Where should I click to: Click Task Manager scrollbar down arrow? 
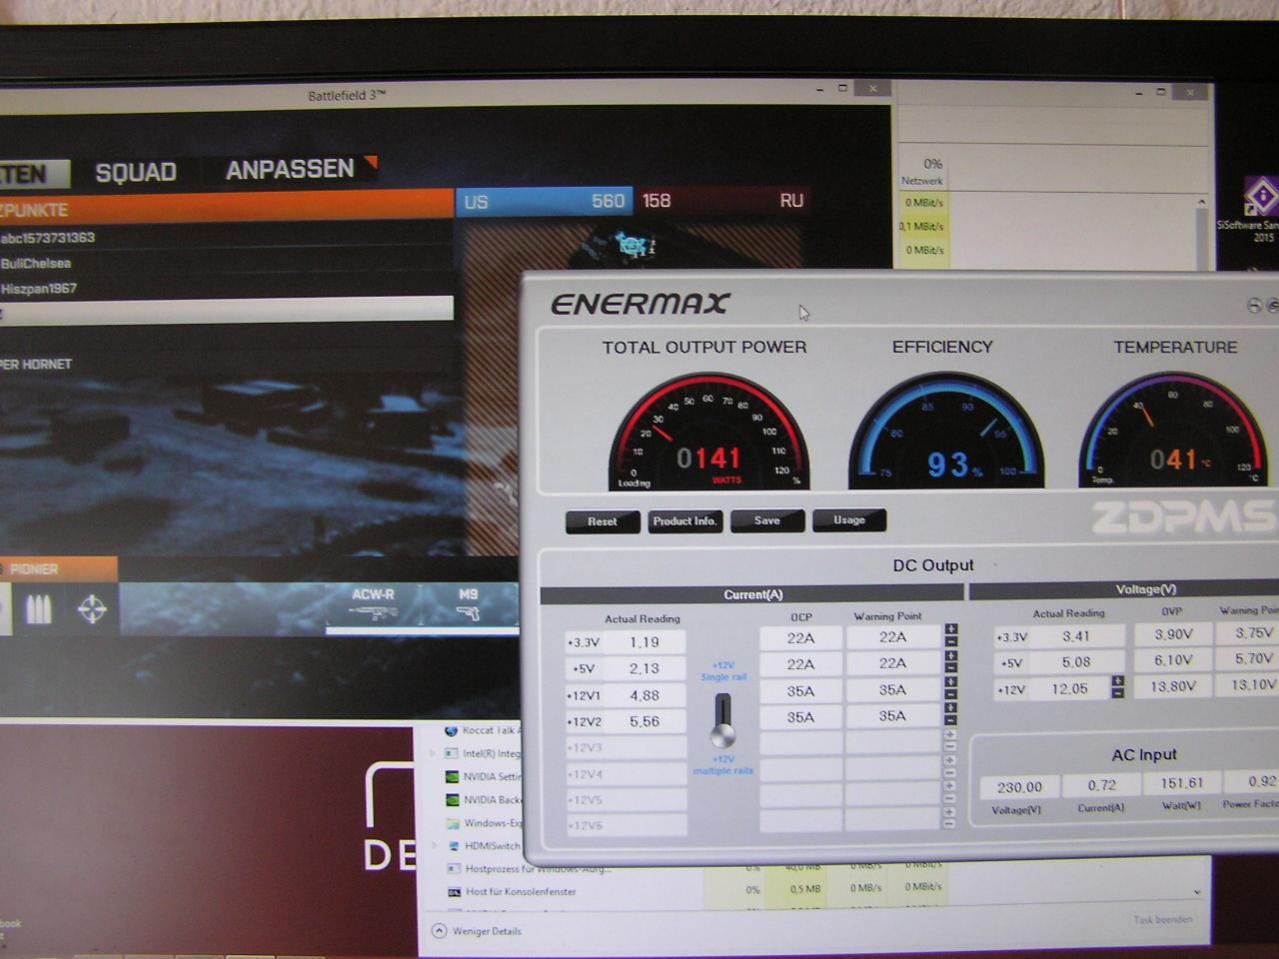pyautogui.click(x=1197, y=891)
